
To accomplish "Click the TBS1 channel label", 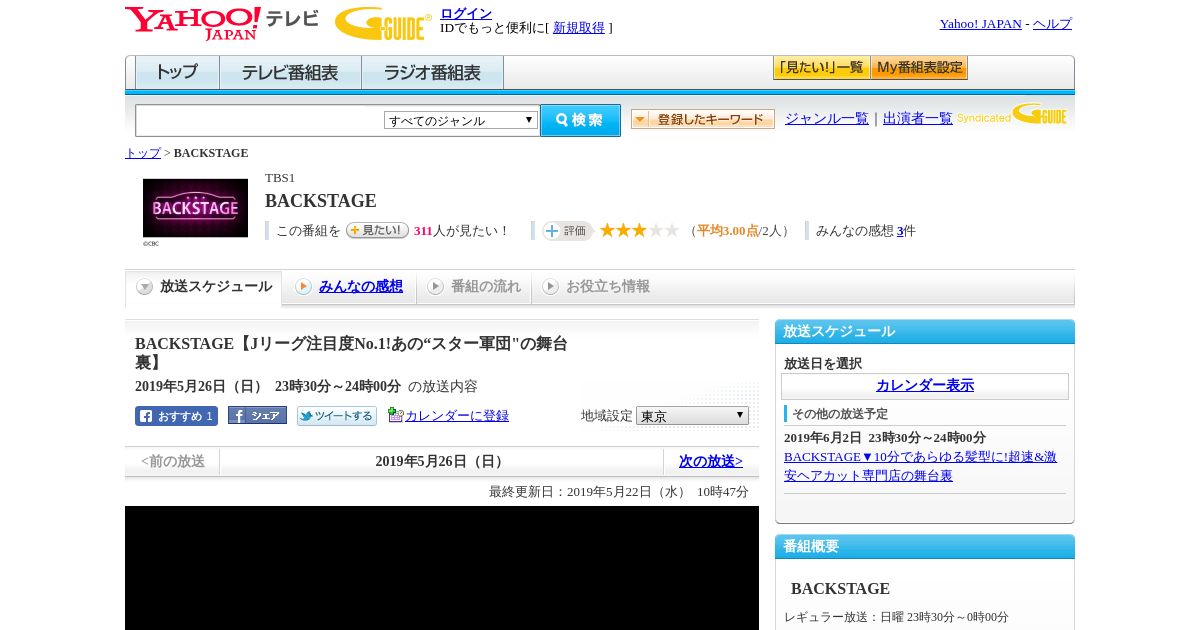I will tap(280, 178).
